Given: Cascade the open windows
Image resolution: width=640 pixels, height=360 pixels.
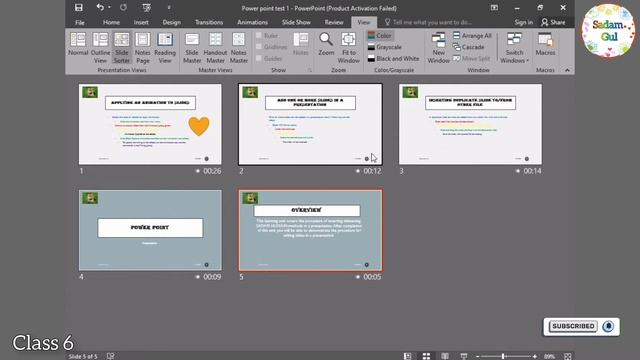Looking at the screenshot, I should tap(469, 47).
